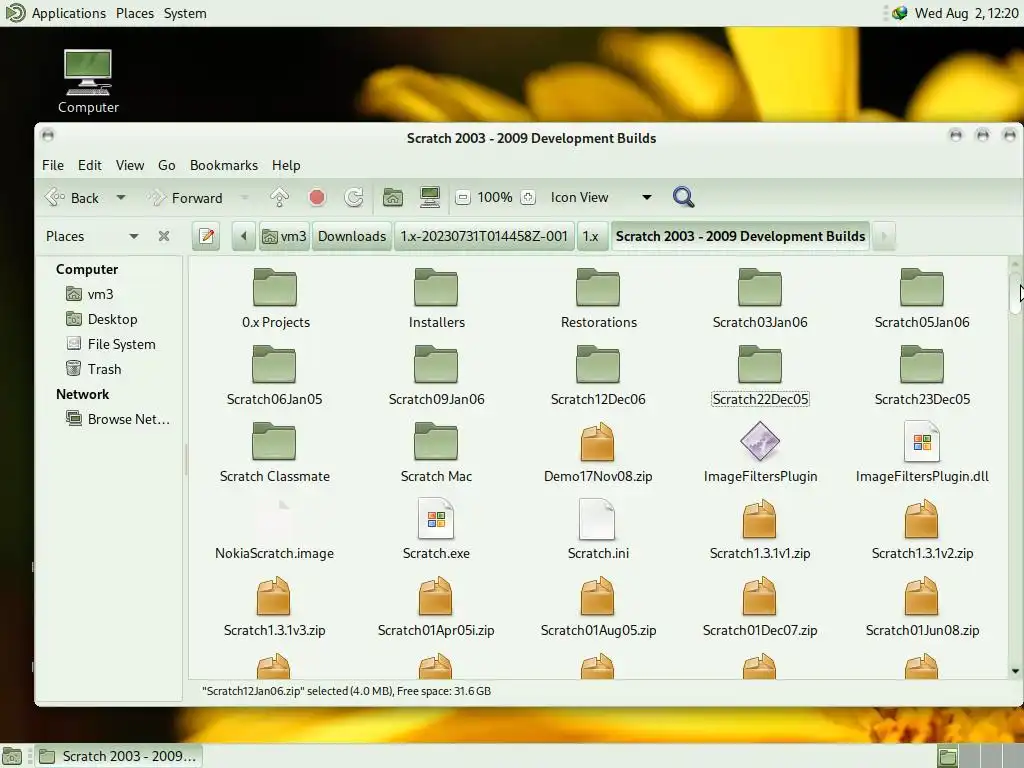Click the 1.x path bar button
1024x768 pixels.
coord(590,236)
